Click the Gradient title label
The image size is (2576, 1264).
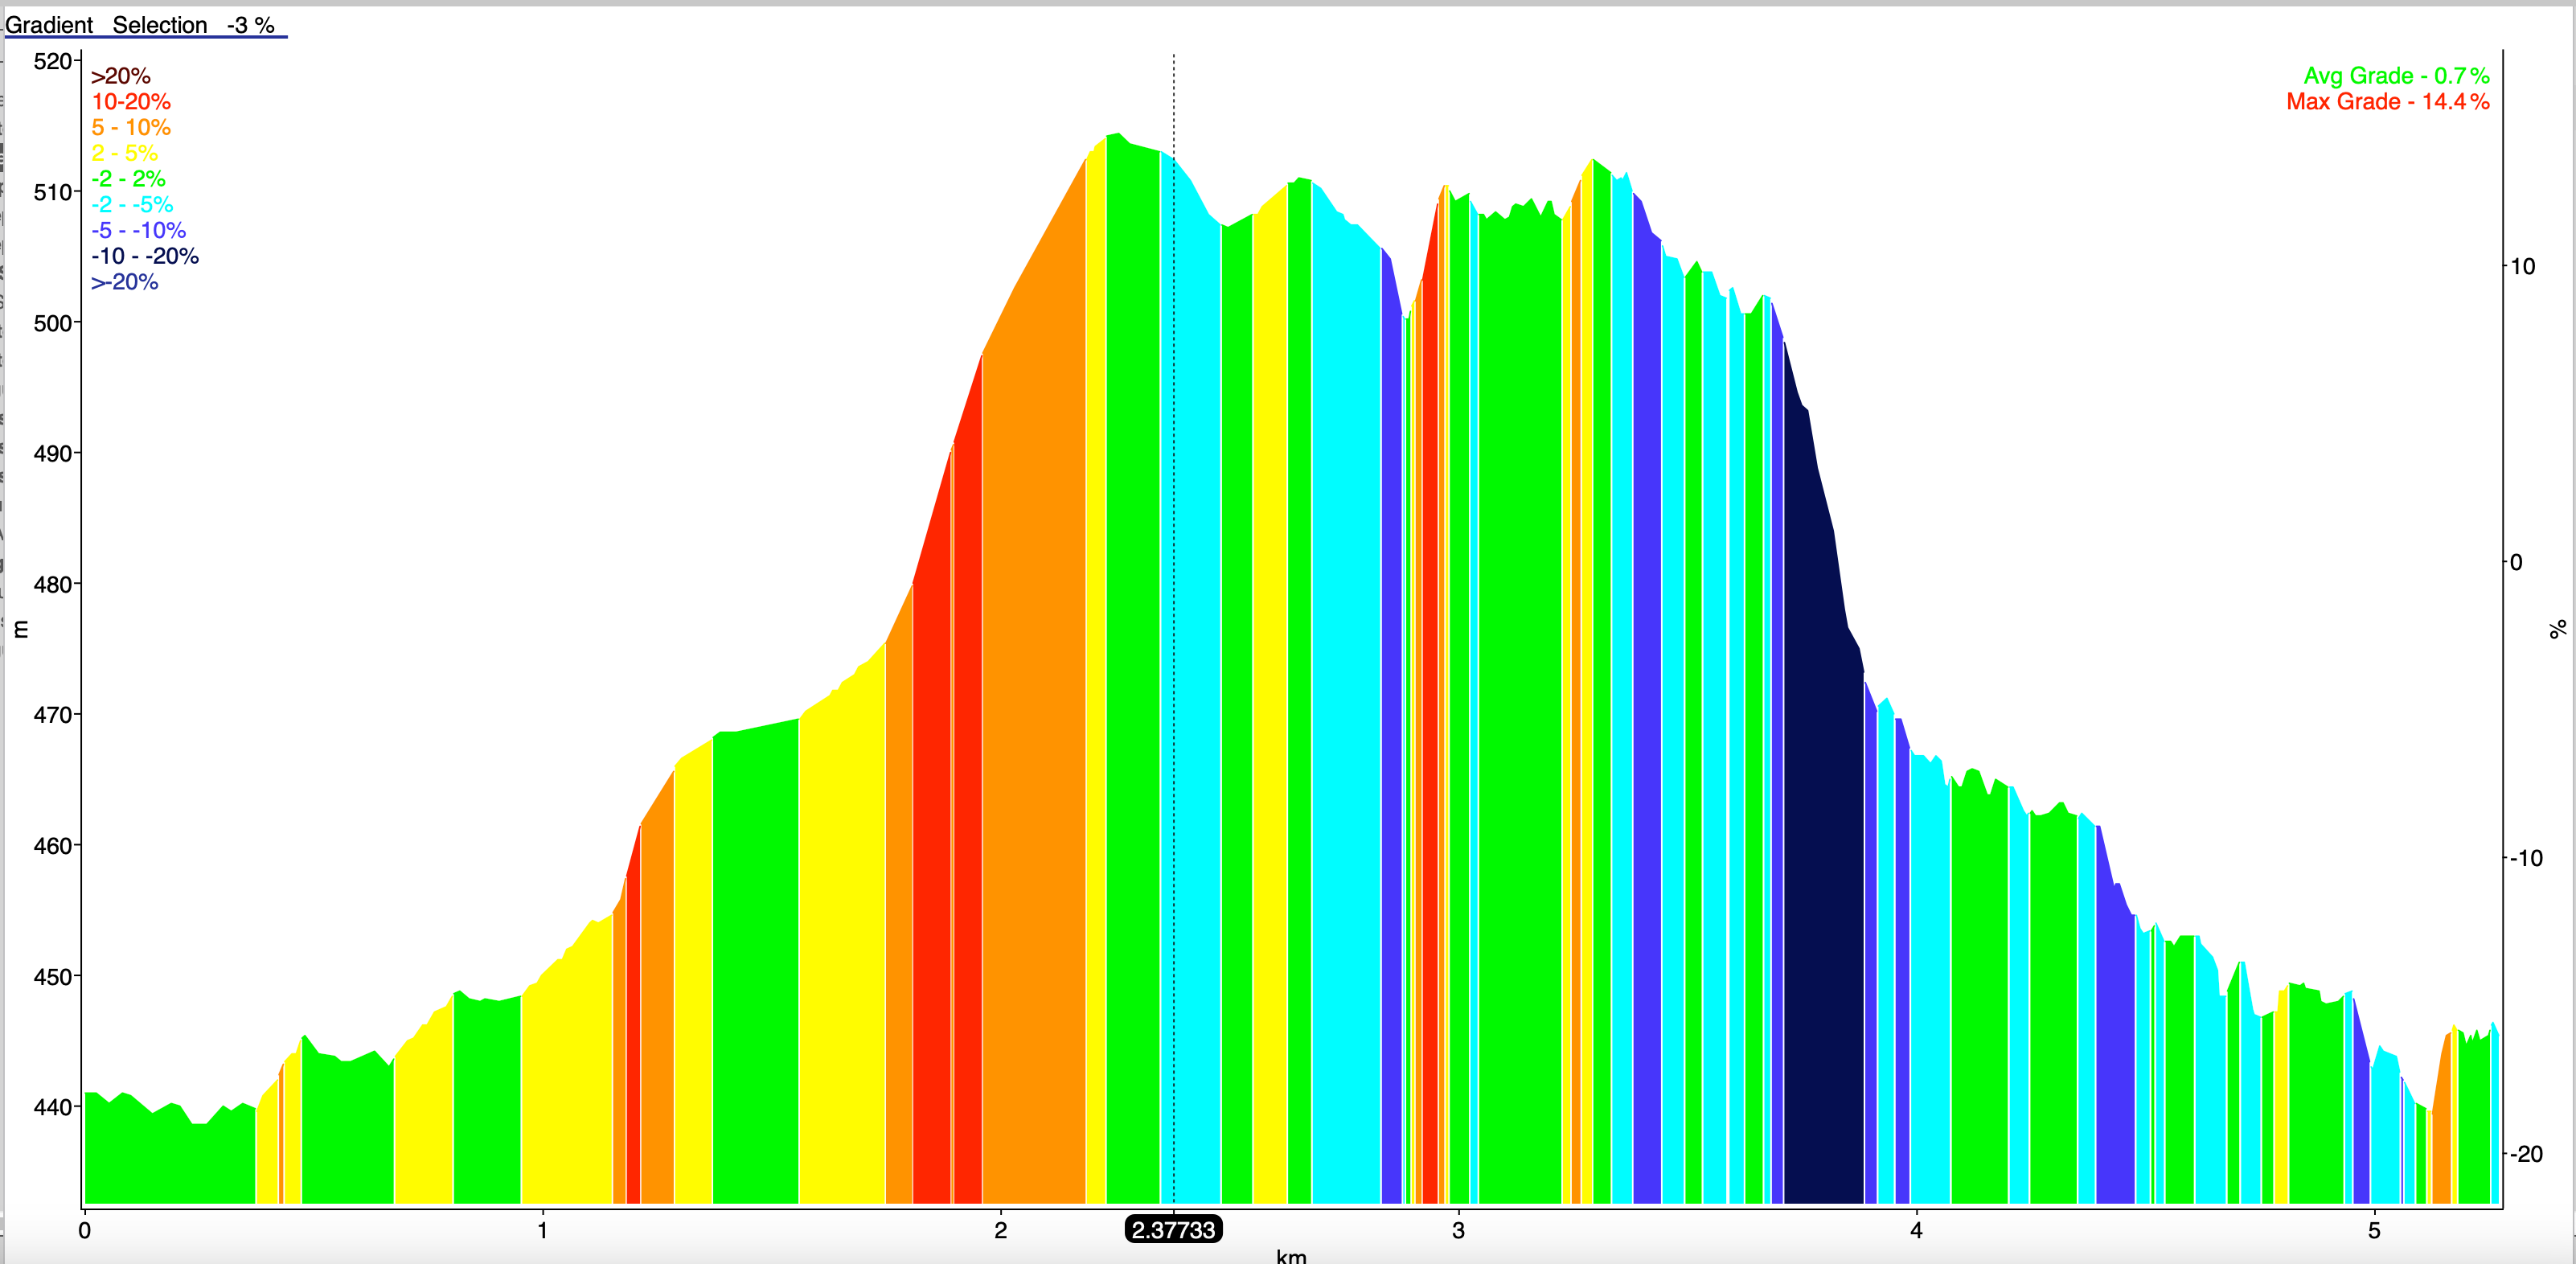[49, 25]
